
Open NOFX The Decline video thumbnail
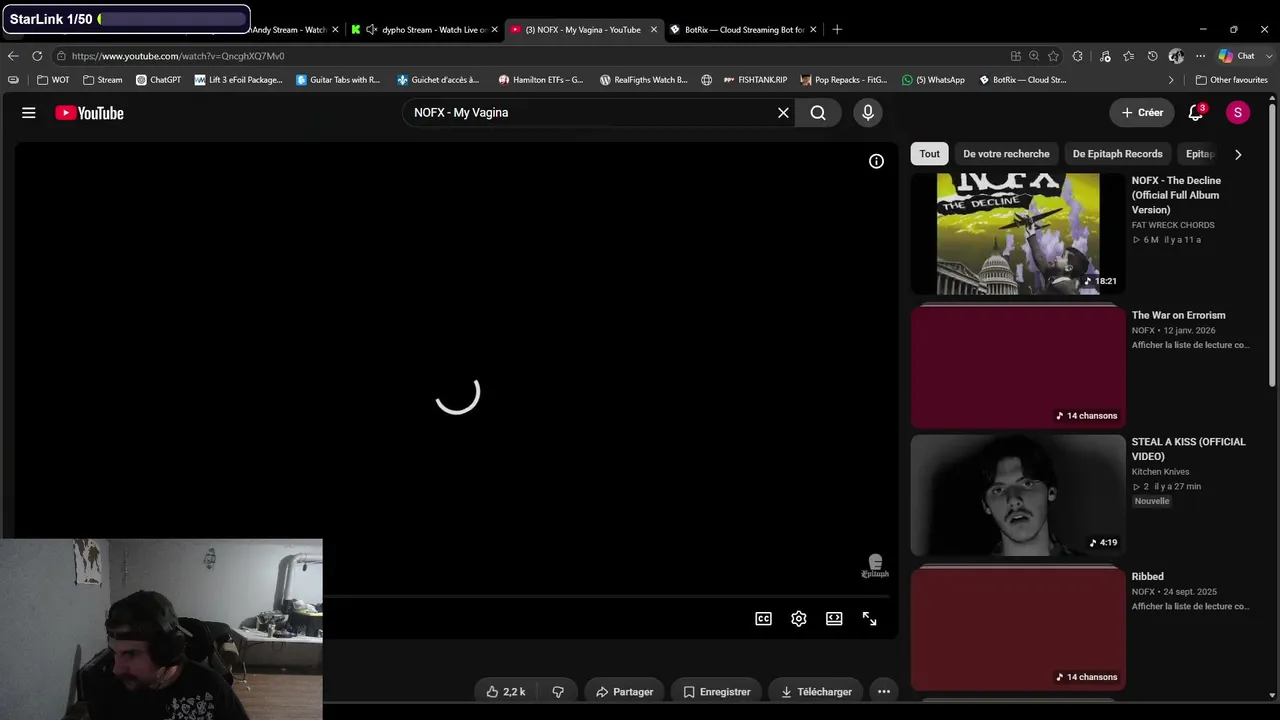pos(1018,234)
